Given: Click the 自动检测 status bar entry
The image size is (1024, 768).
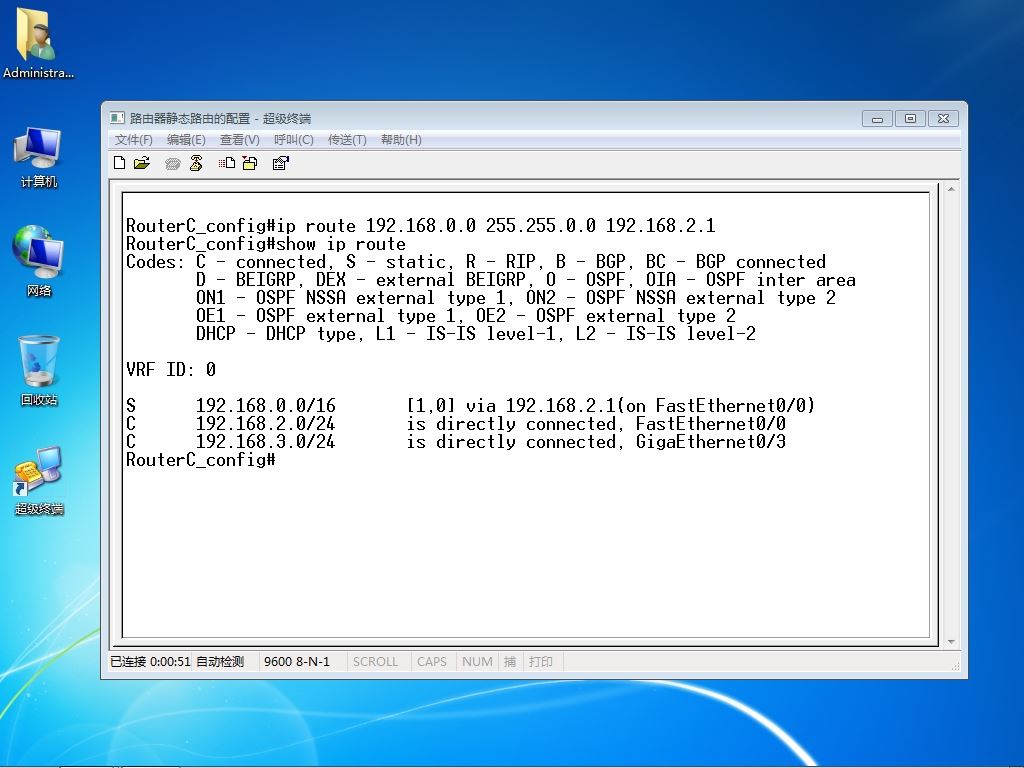Looking at the screenshot, I should click(220, 662).
